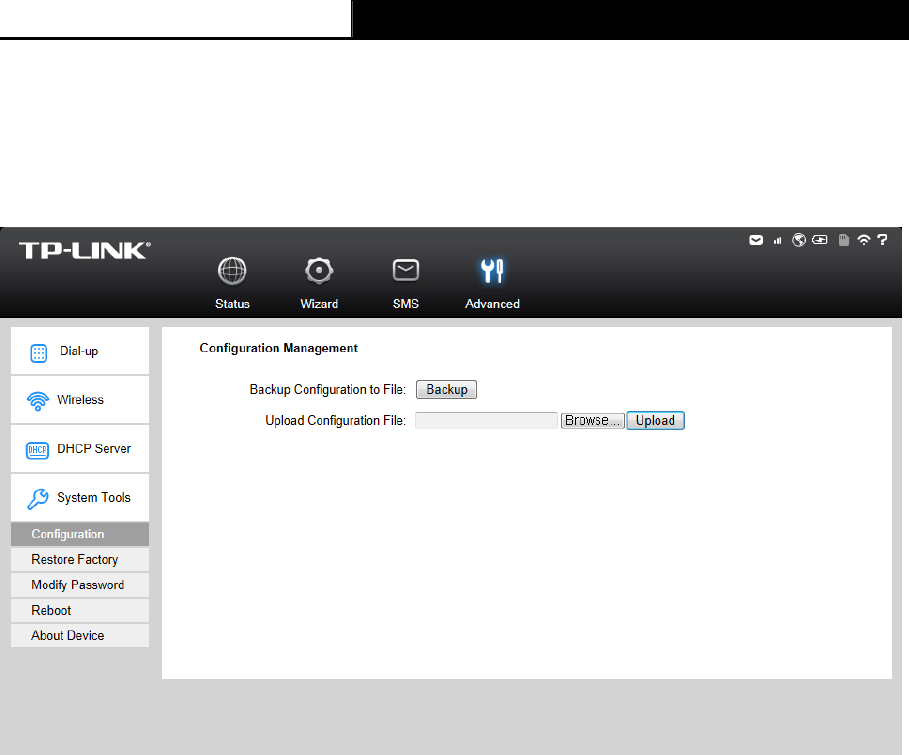
Task: Click the new message envelope status icon
Action: [x=756, y=240]
